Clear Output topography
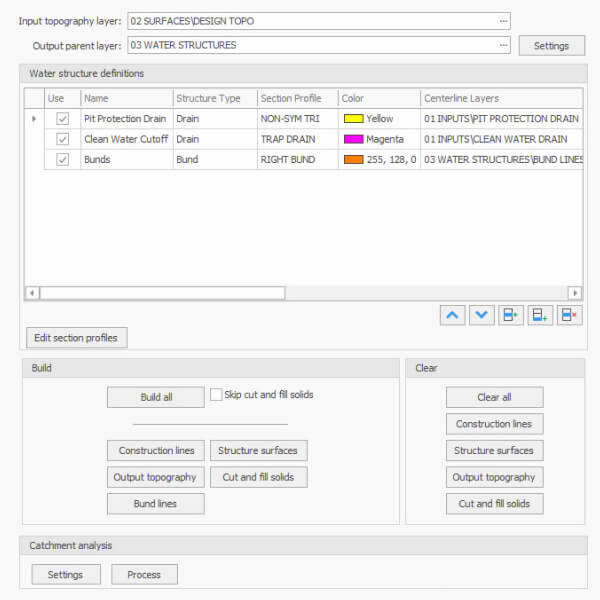Viewport: 600px width, 600px height. 494,477
